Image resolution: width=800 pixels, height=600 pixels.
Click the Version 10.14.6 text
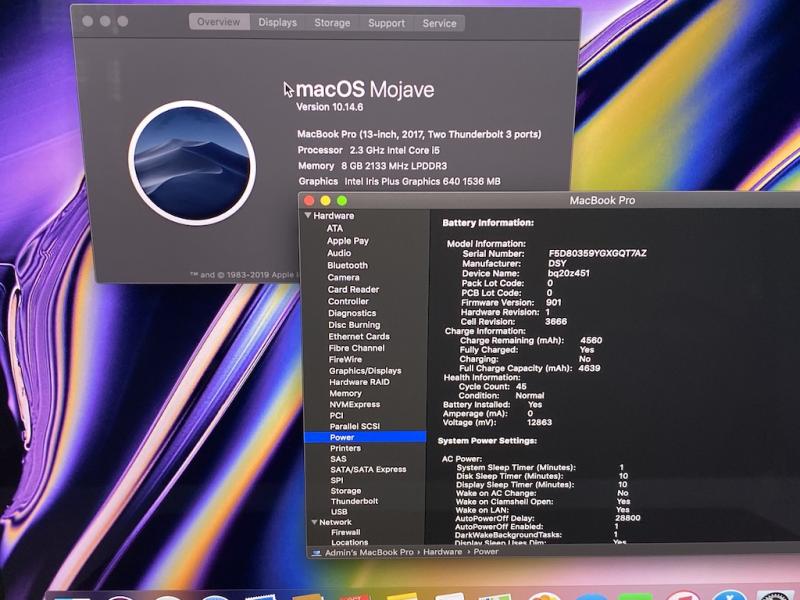[330, 107]
